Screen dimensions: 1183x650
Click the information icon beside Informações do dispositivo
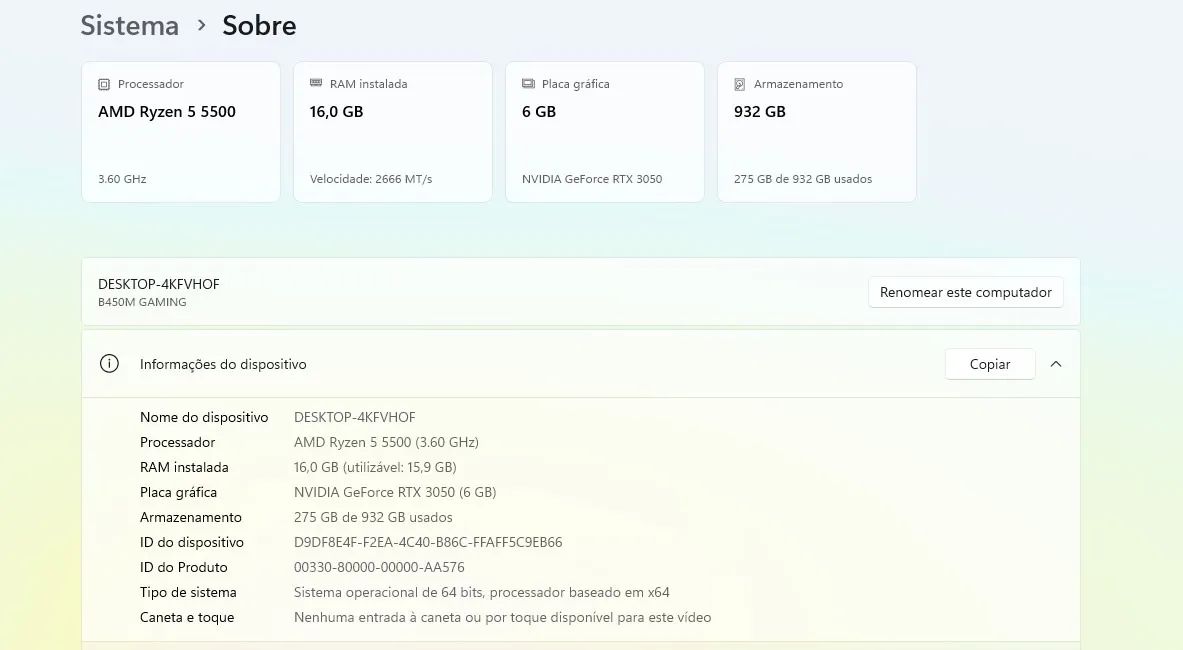[x=109, y=364]
